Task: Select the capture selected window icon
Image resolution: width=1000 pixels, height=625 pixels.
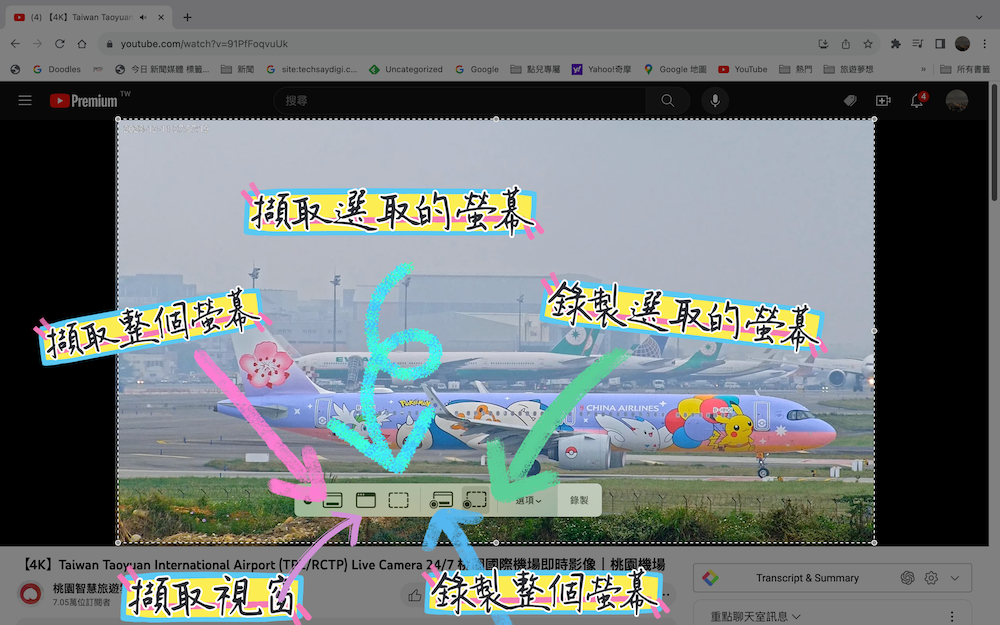Action: [366, 500]
